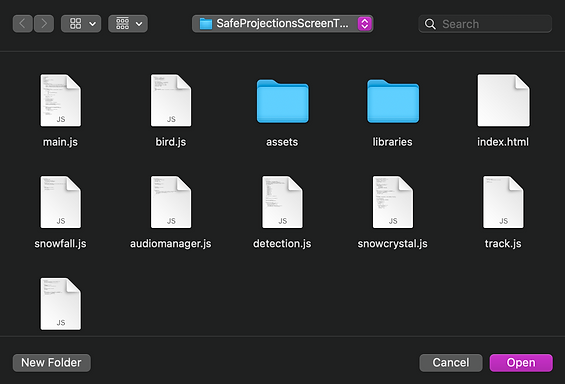Click the detection.js filename label
The height and width of the screenshot is (384, 565).
coord(282,244)
